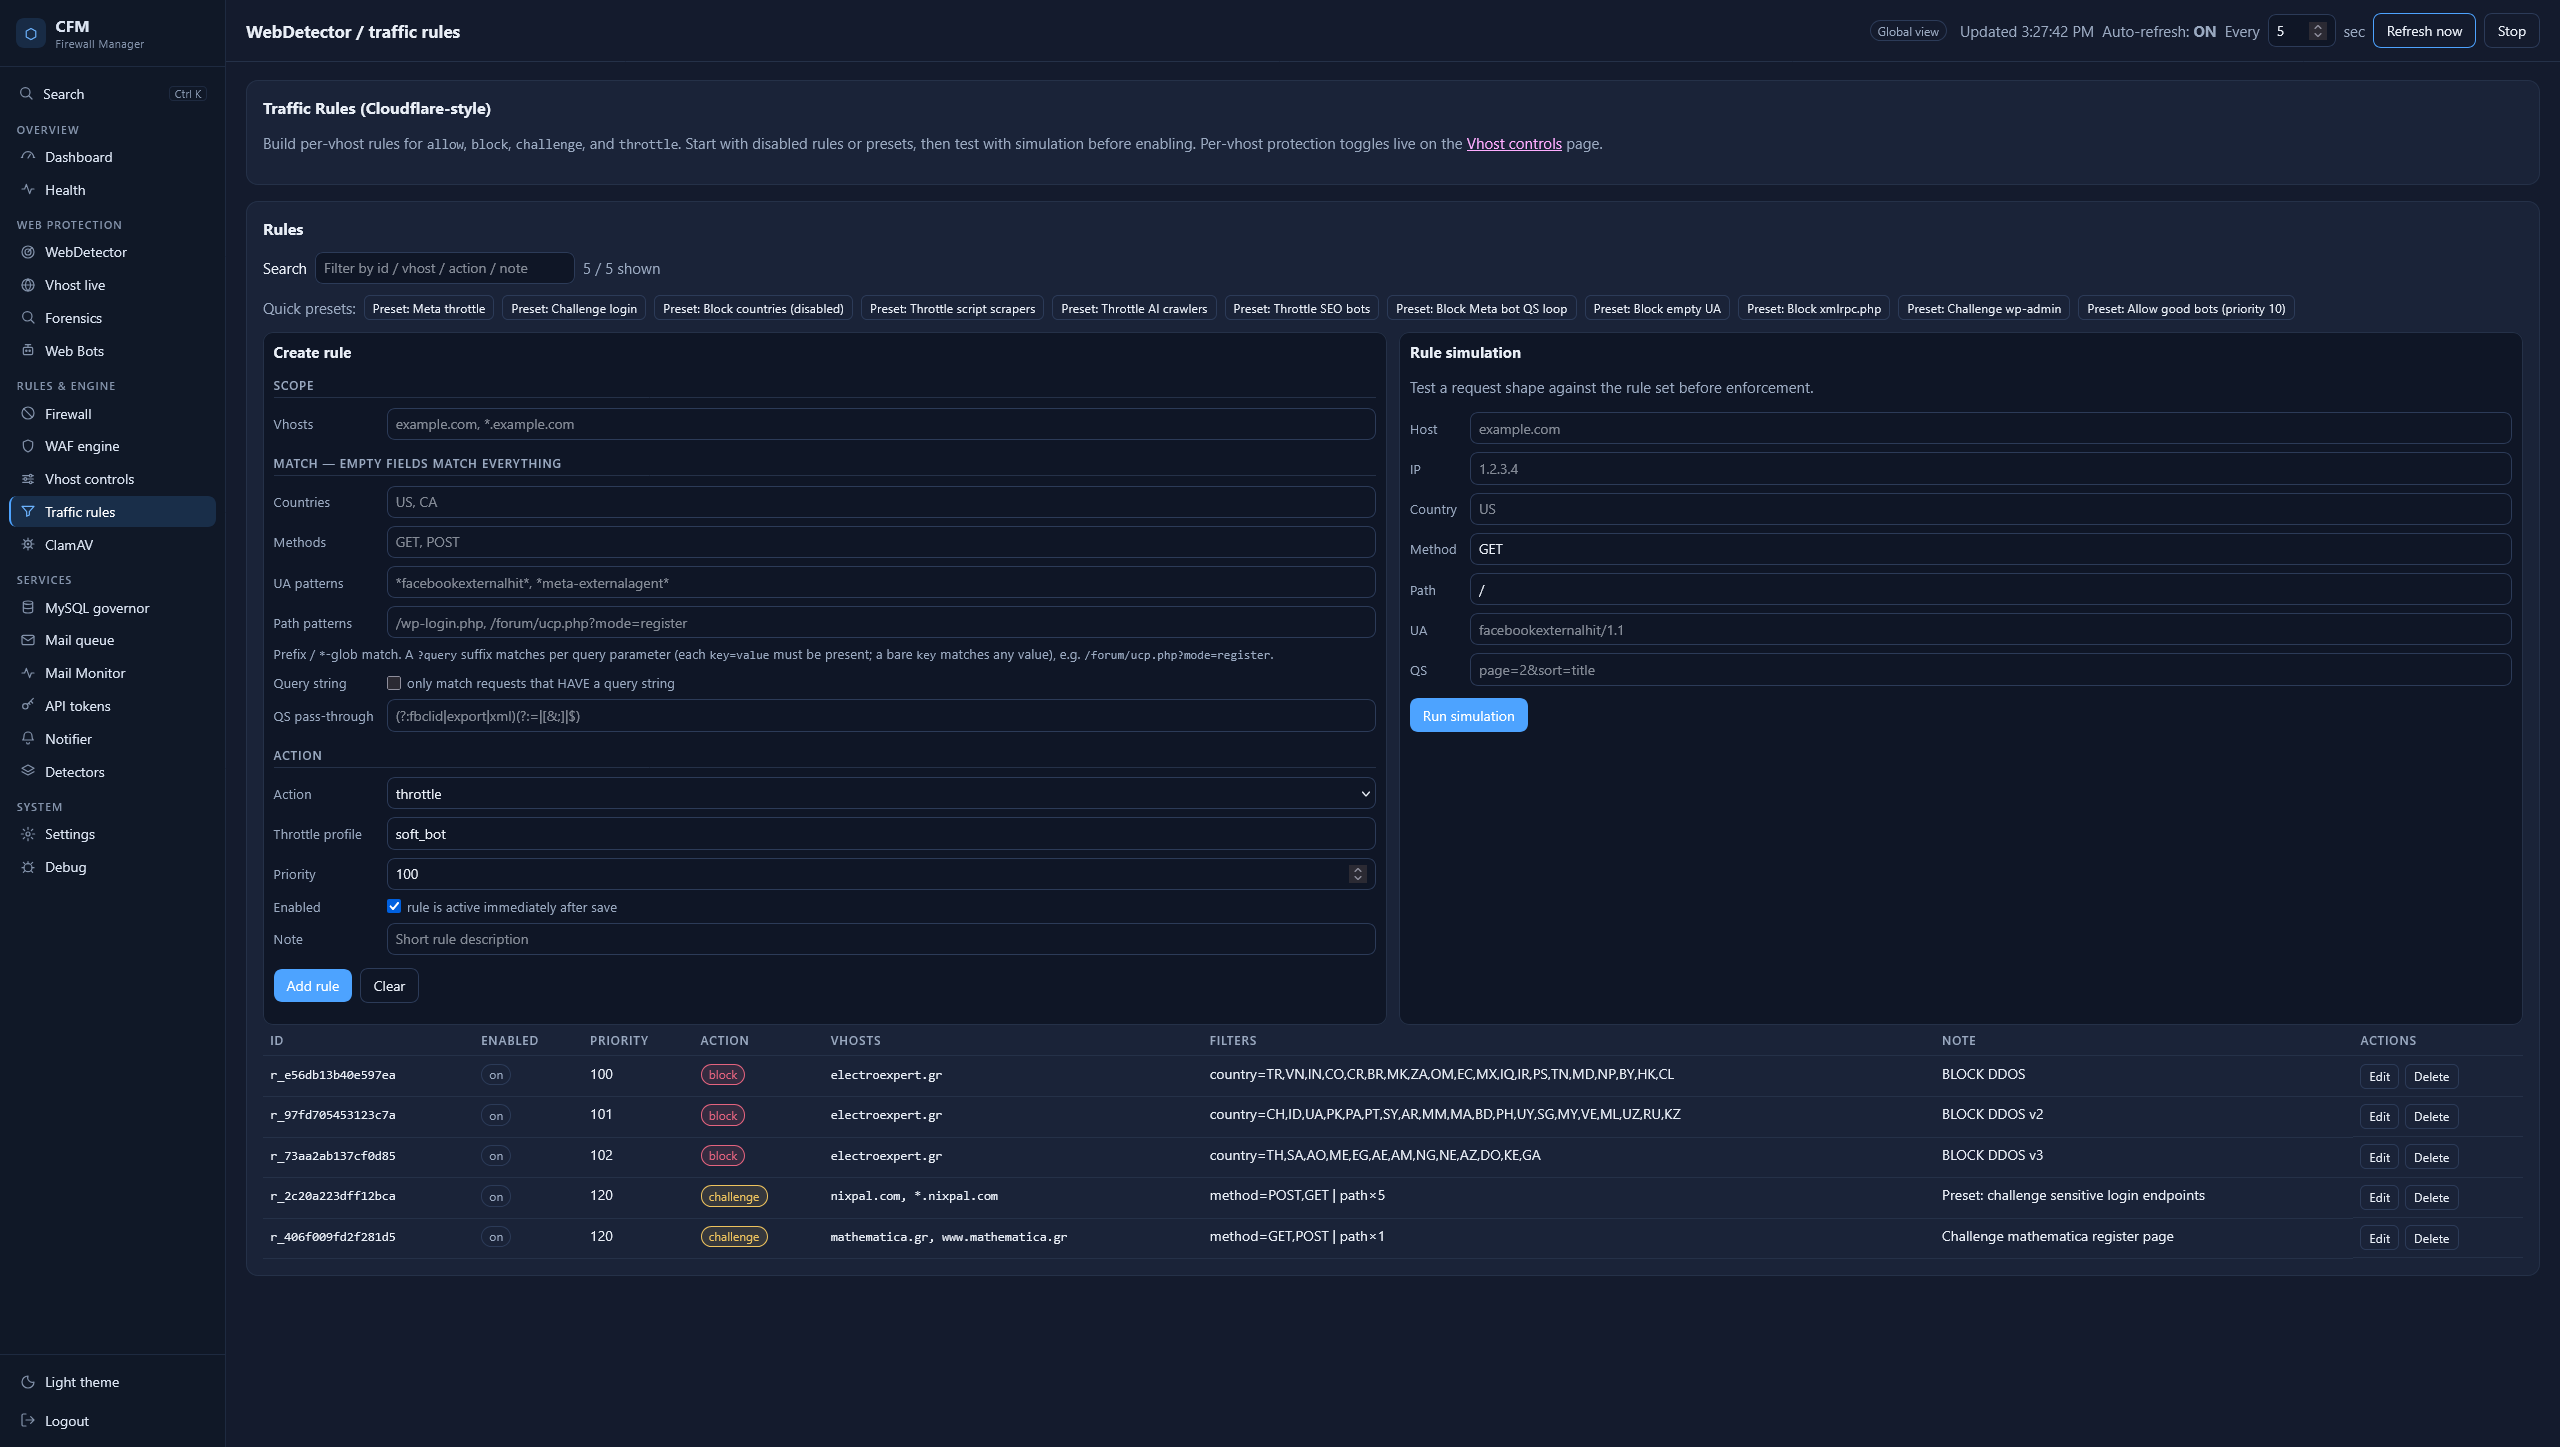
Task: Click the Firewall ban icon
Action: coord(28,414)
